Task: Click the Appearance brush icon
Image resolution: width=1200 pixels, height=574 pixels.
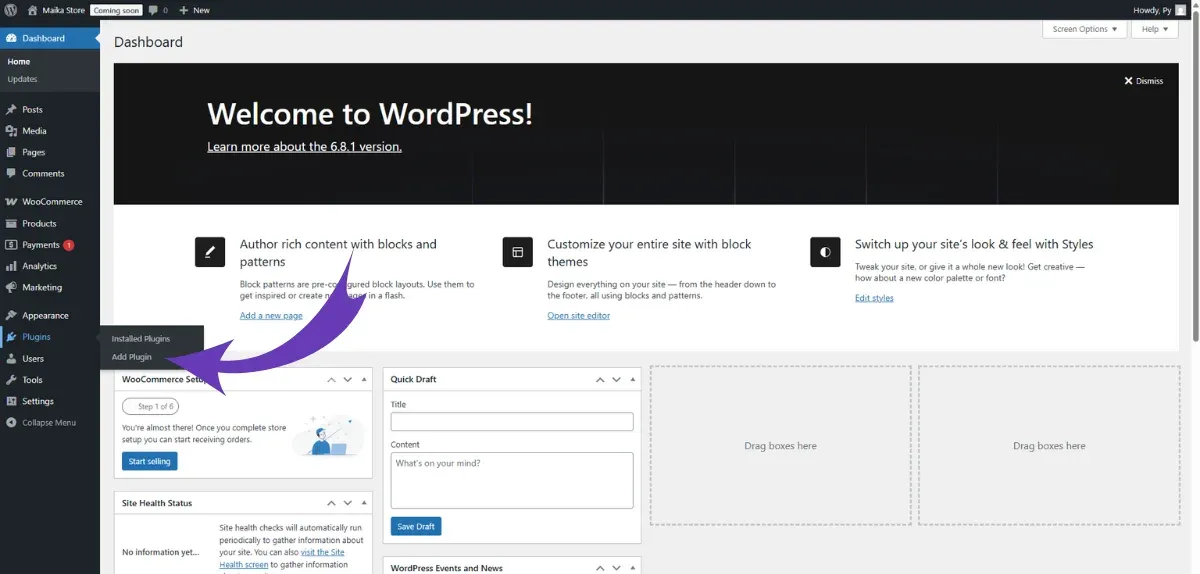Action: coord(11,316)
